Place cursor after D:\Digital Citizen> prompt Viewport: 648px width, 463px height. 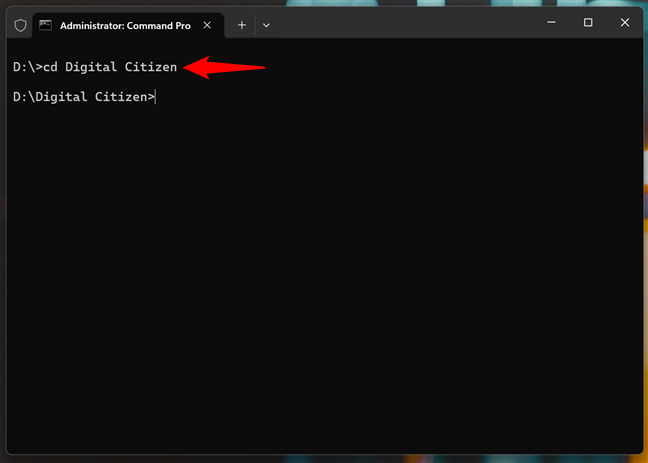[156, 97]
